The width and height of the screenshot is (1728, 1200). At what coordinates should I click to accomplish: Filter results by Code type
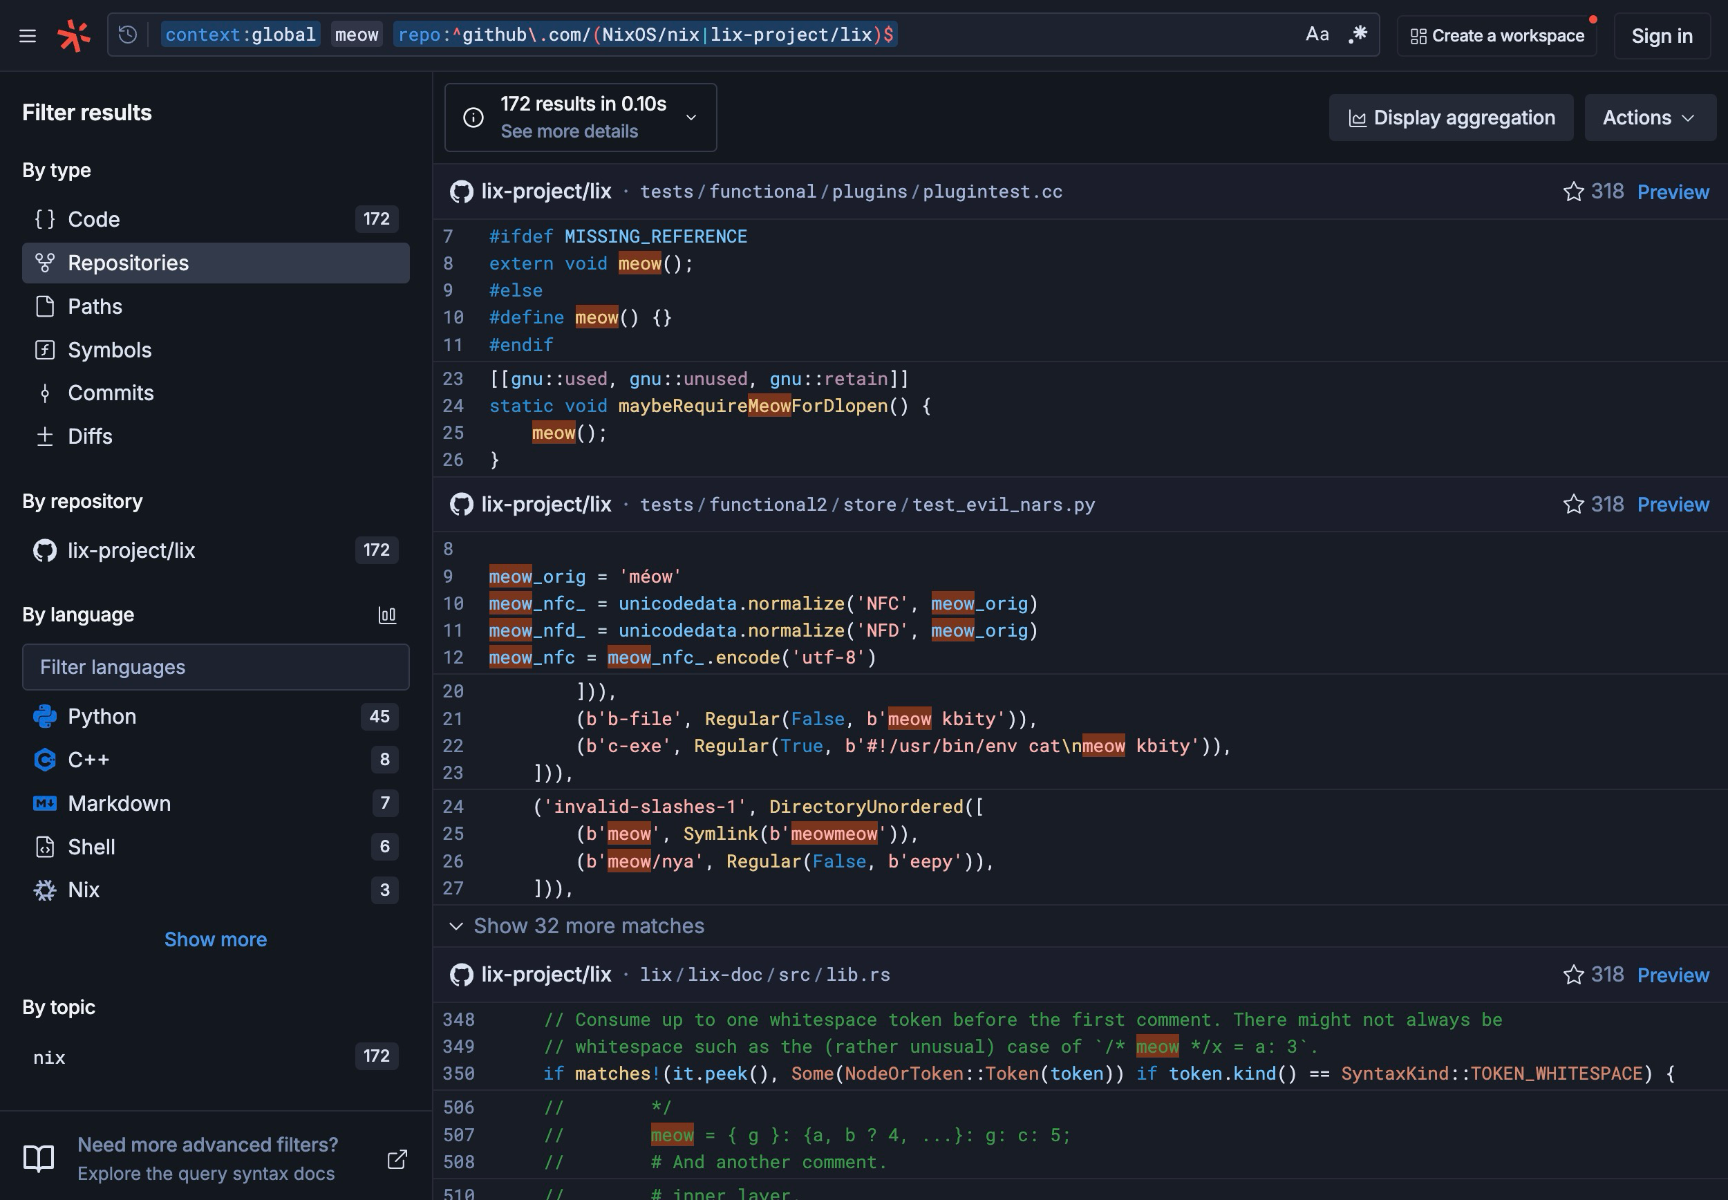click(215, 219)
